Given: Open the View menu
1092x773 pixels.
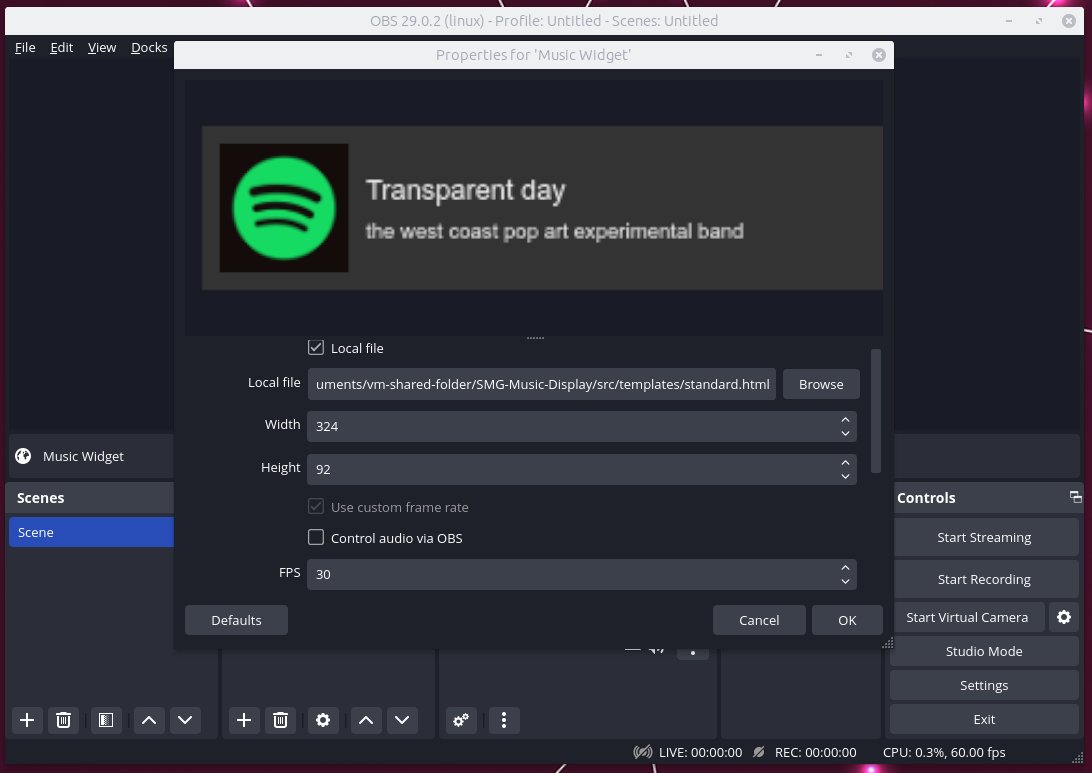Looking at the screenshot, I should (x=102, y=47).
